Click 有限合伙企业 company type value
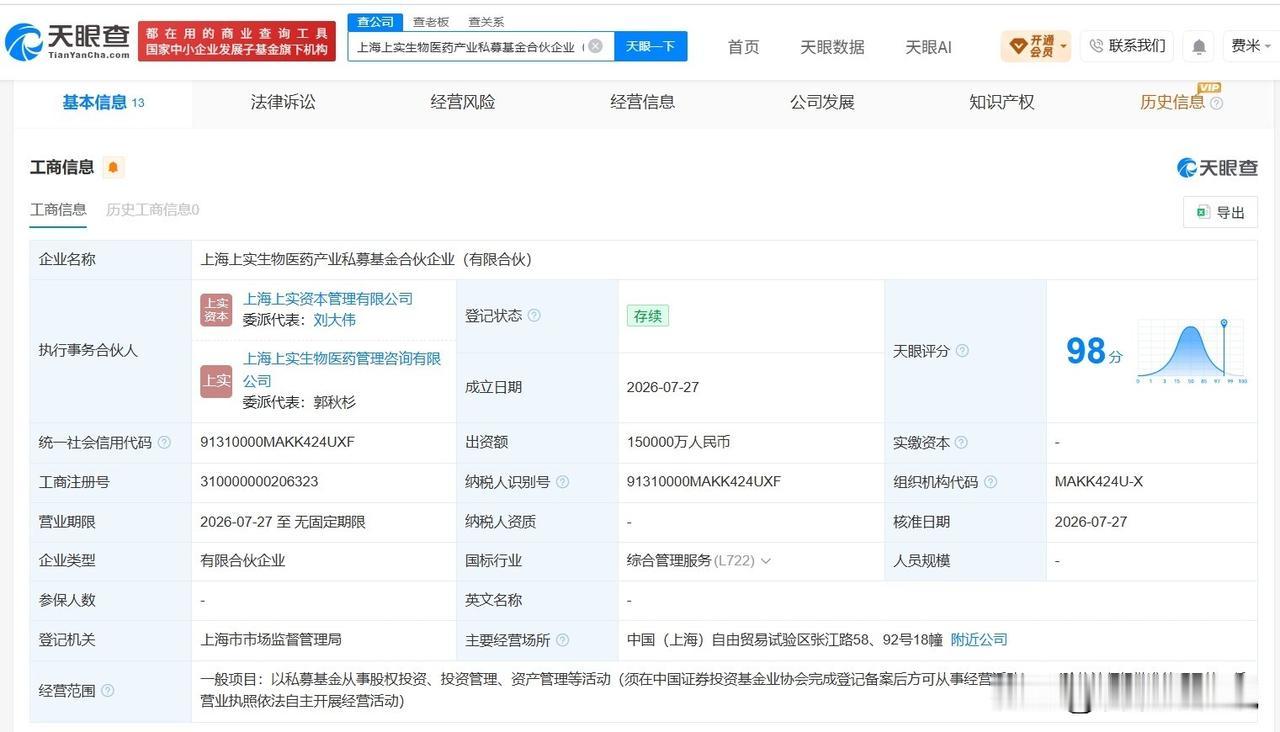Viewport: 1280px width, 732px height. [x=243, y=561]
